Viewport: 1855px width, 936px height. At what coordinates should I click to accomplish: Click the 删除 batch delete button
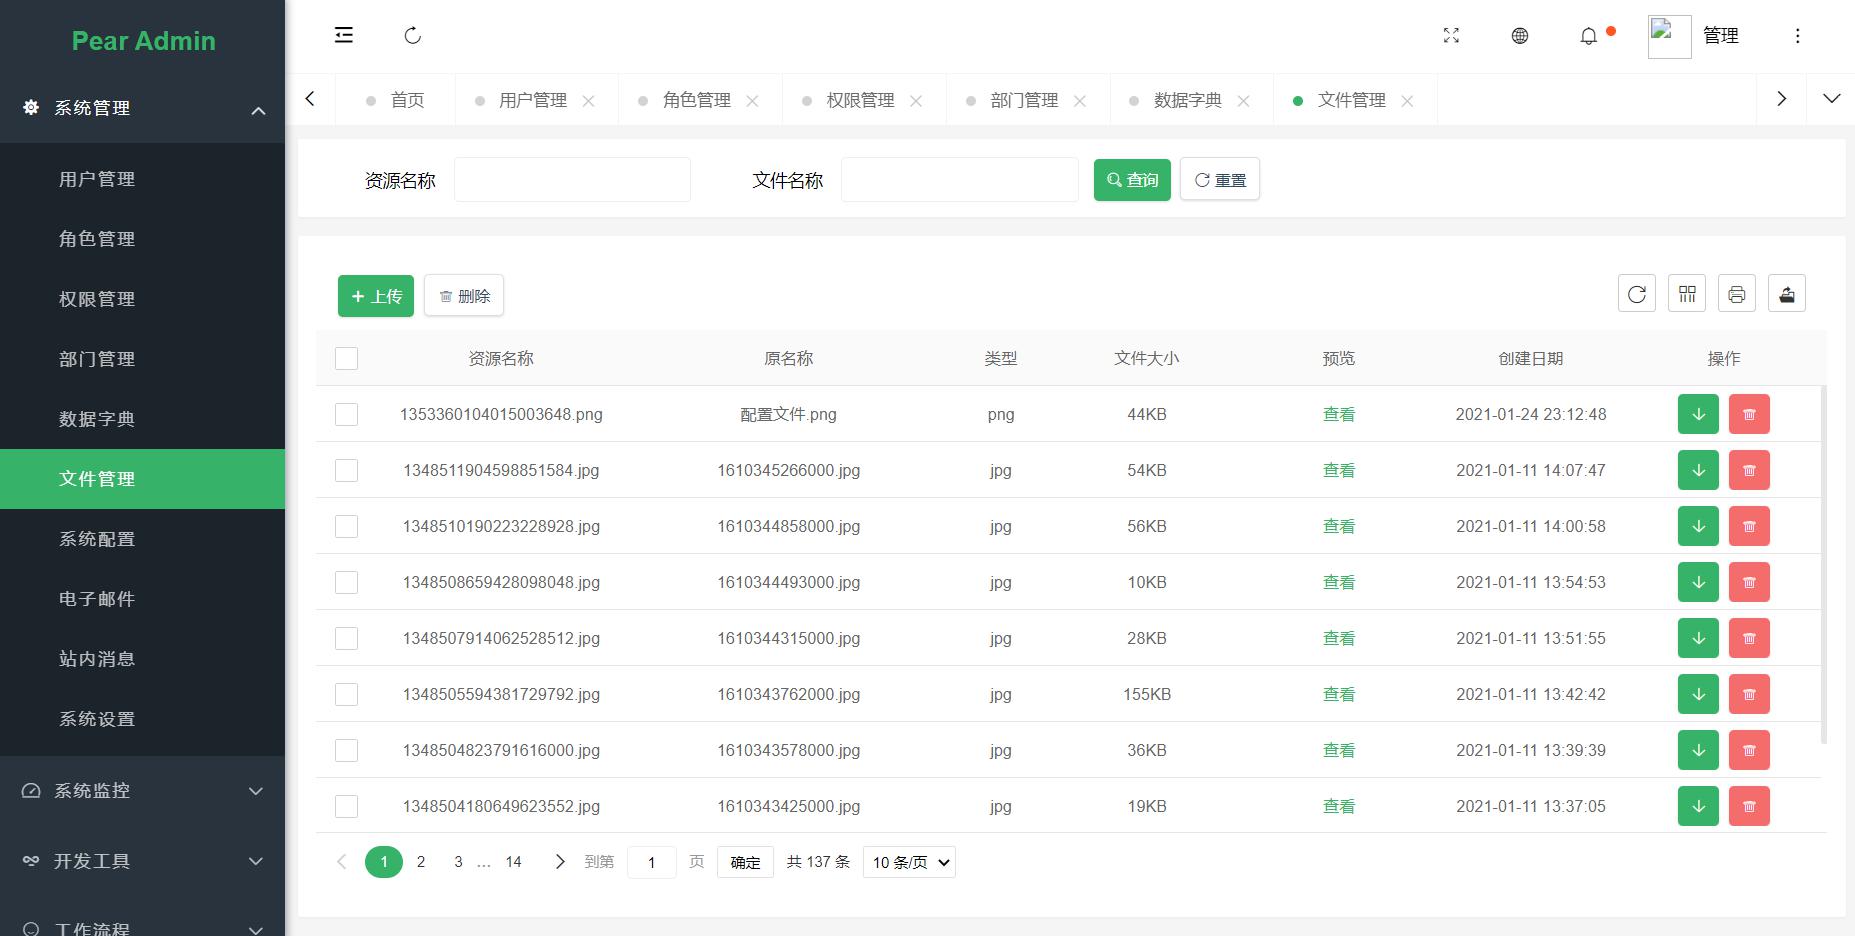click(x=464, y=296)
